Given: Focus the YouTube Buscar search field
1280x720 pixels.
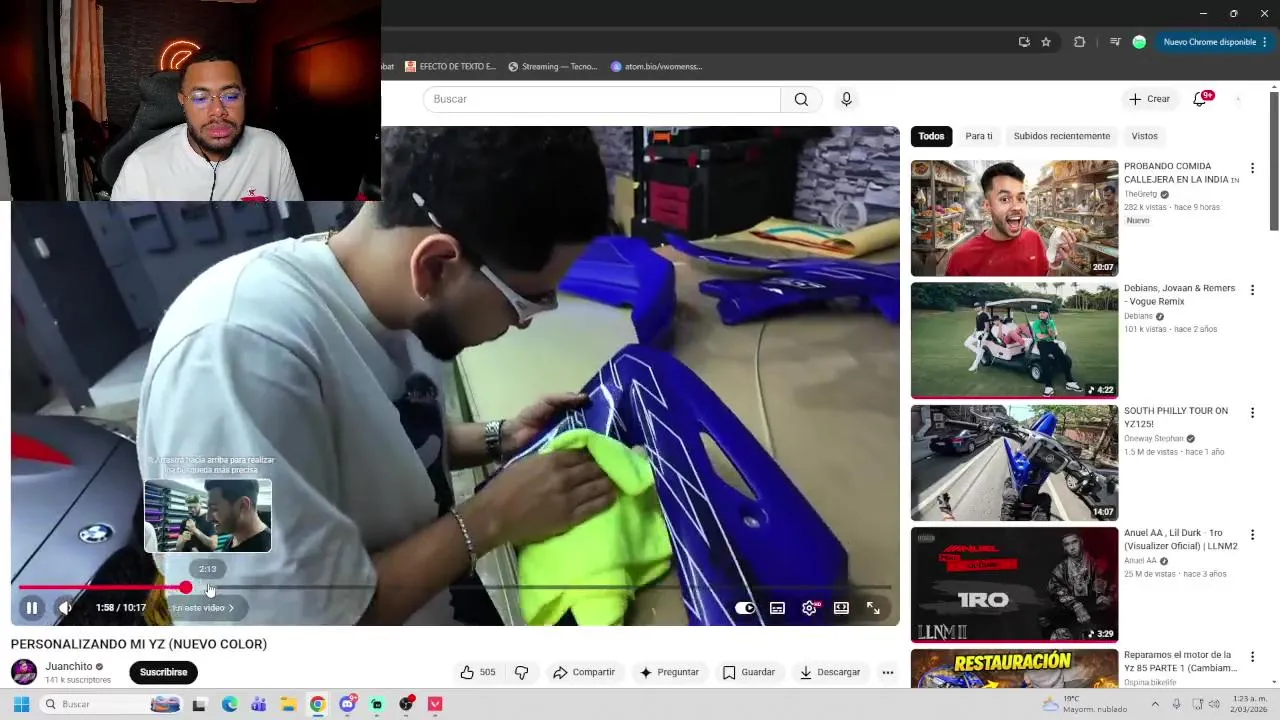Looking at the screenshot, I should click(x=602, y=99).
